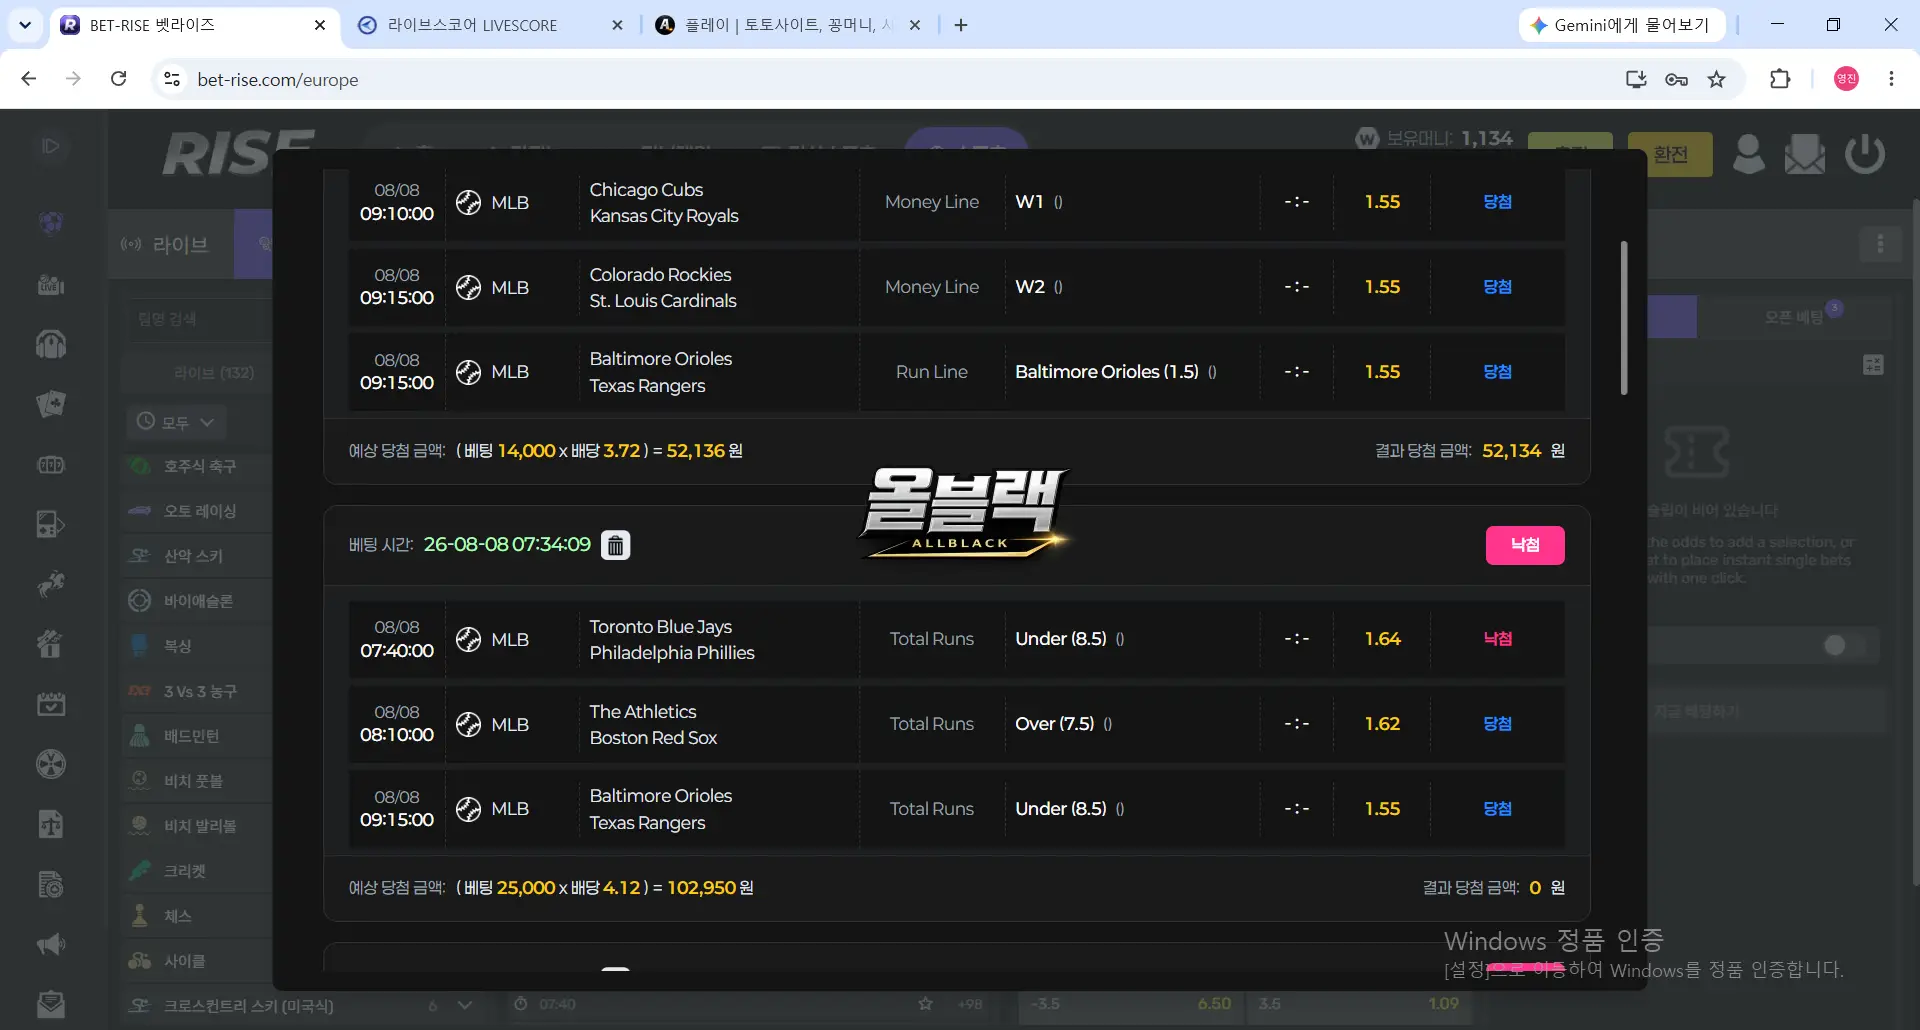Image resolution: width=1920 pixels, height=1030 pixels.
Task: Open the three-dot options in bet slip panel
Action: coord(1880,244)
